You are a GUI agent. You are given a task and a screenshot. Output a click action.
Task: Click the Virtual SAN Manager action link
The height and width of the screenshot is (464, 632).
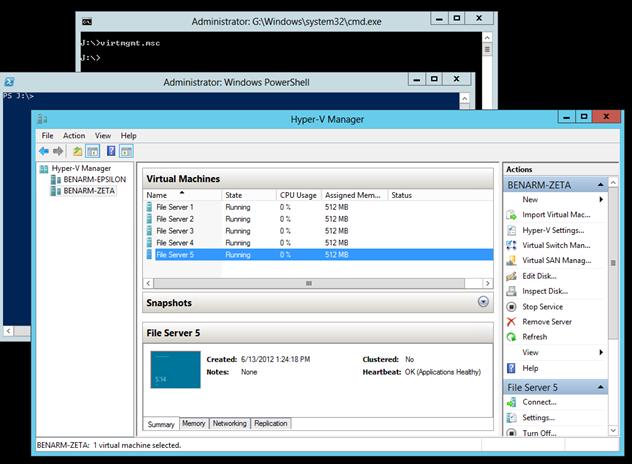point(557,260)
